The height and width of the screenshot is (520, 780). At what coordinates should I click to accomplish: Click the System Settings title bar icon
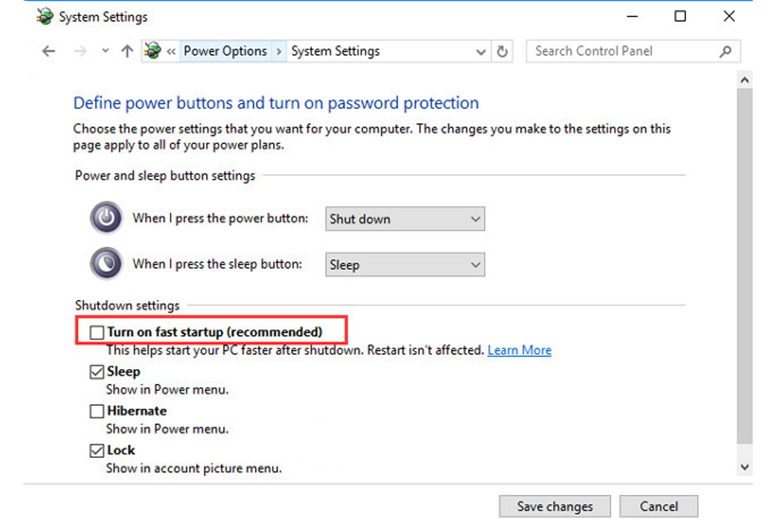pos(43,17)
